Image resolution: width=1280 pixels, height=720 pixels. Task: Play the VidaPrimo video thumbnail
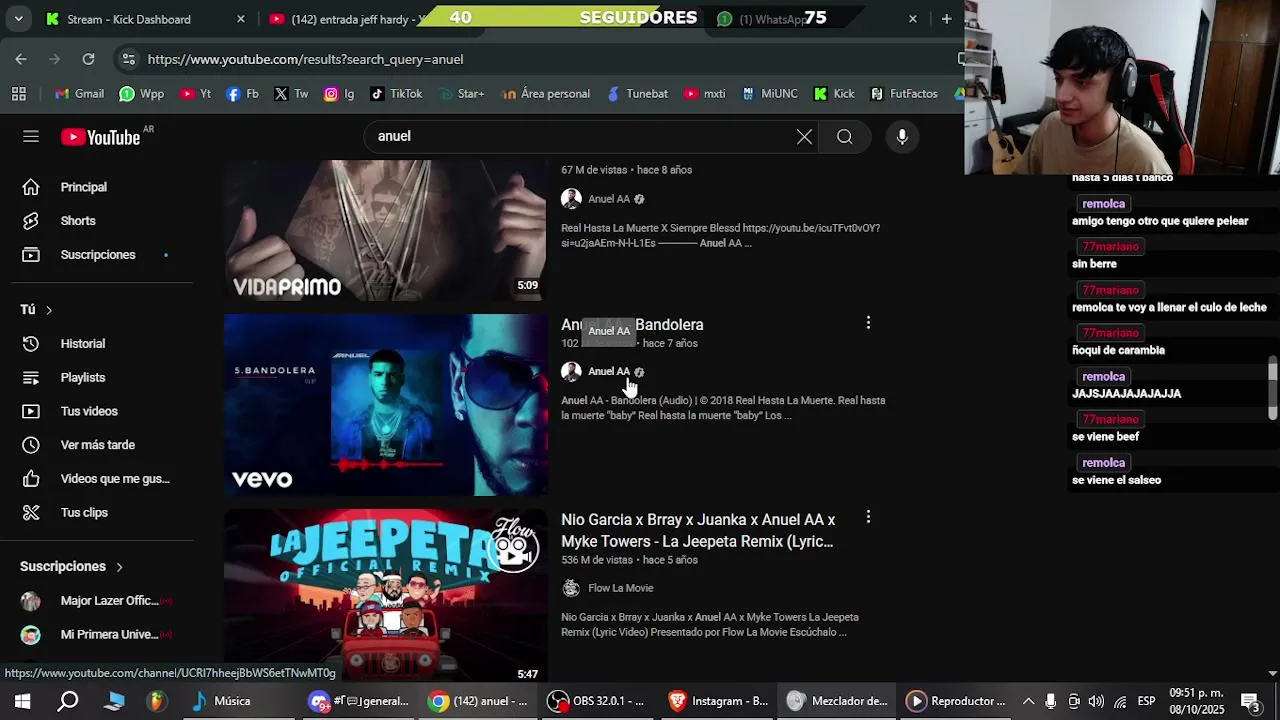tap(386, 230)
